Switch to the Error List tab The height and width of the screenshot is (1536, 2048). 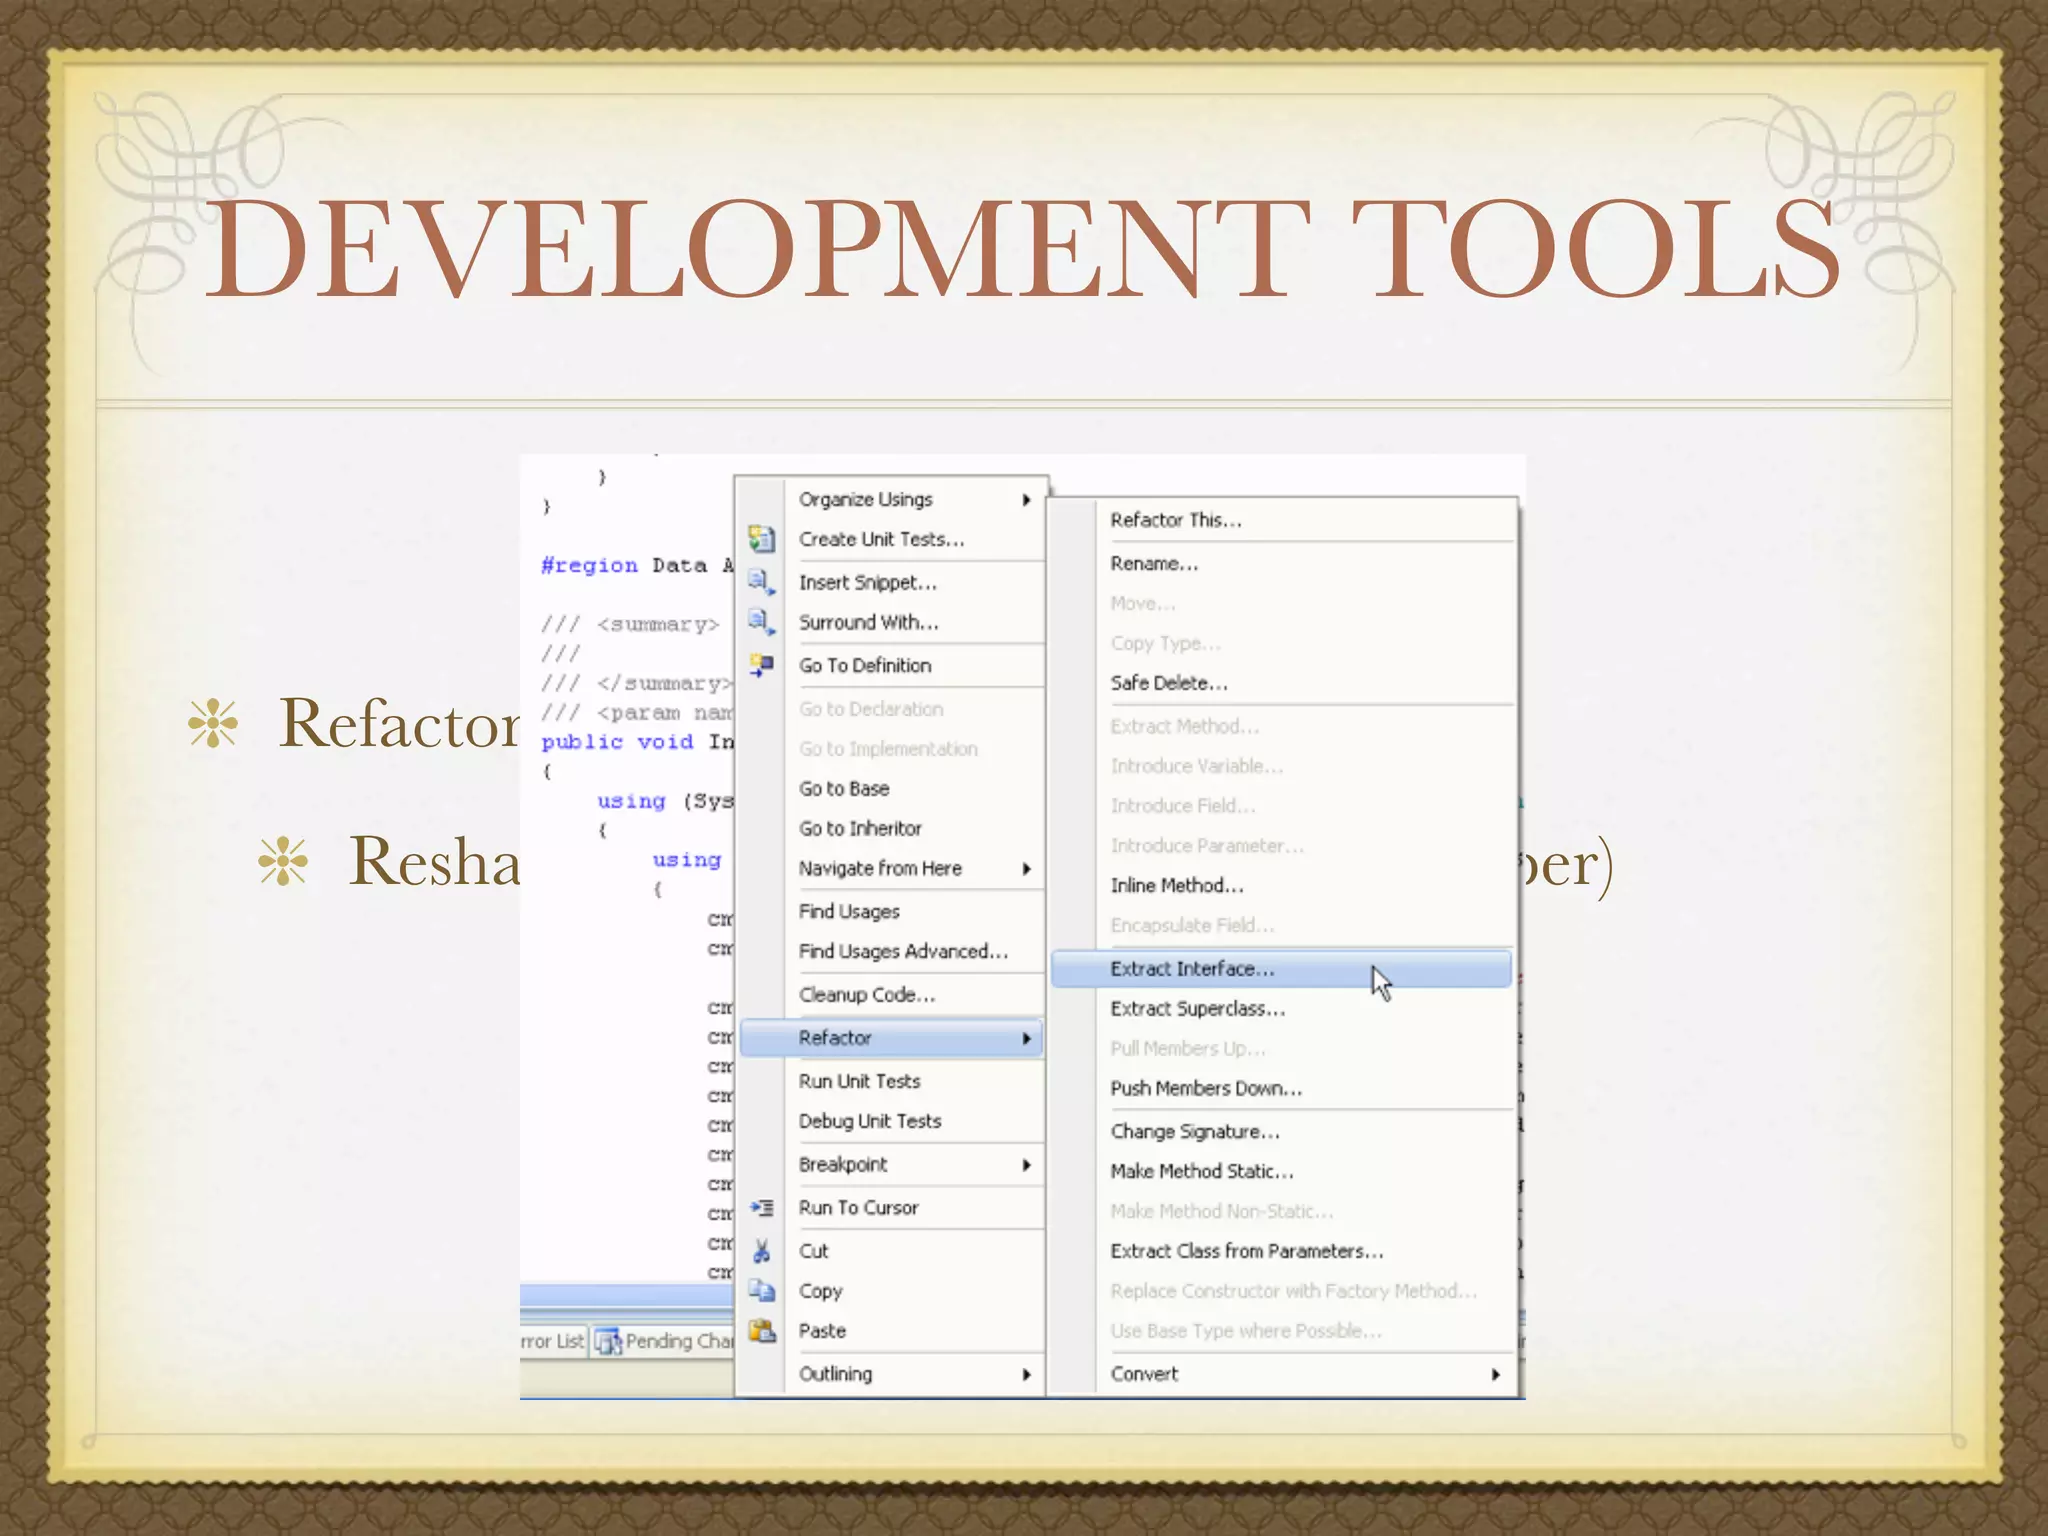[x=553, y=1342]
